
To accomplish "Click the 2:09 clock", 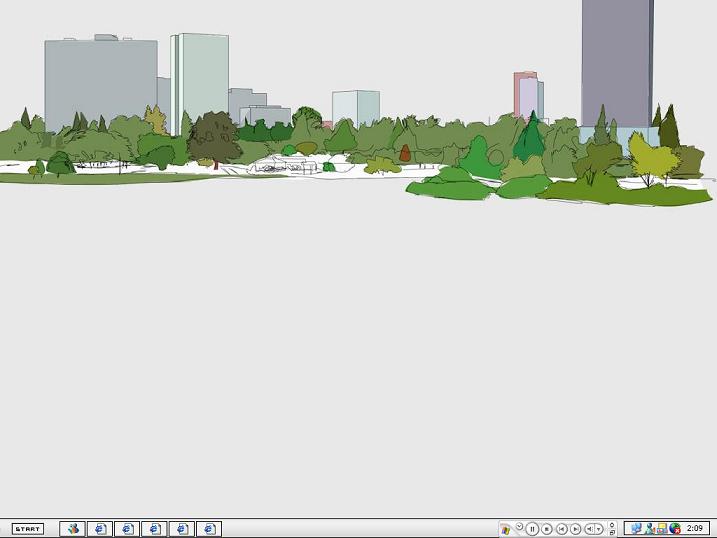I will coord(695,528).
